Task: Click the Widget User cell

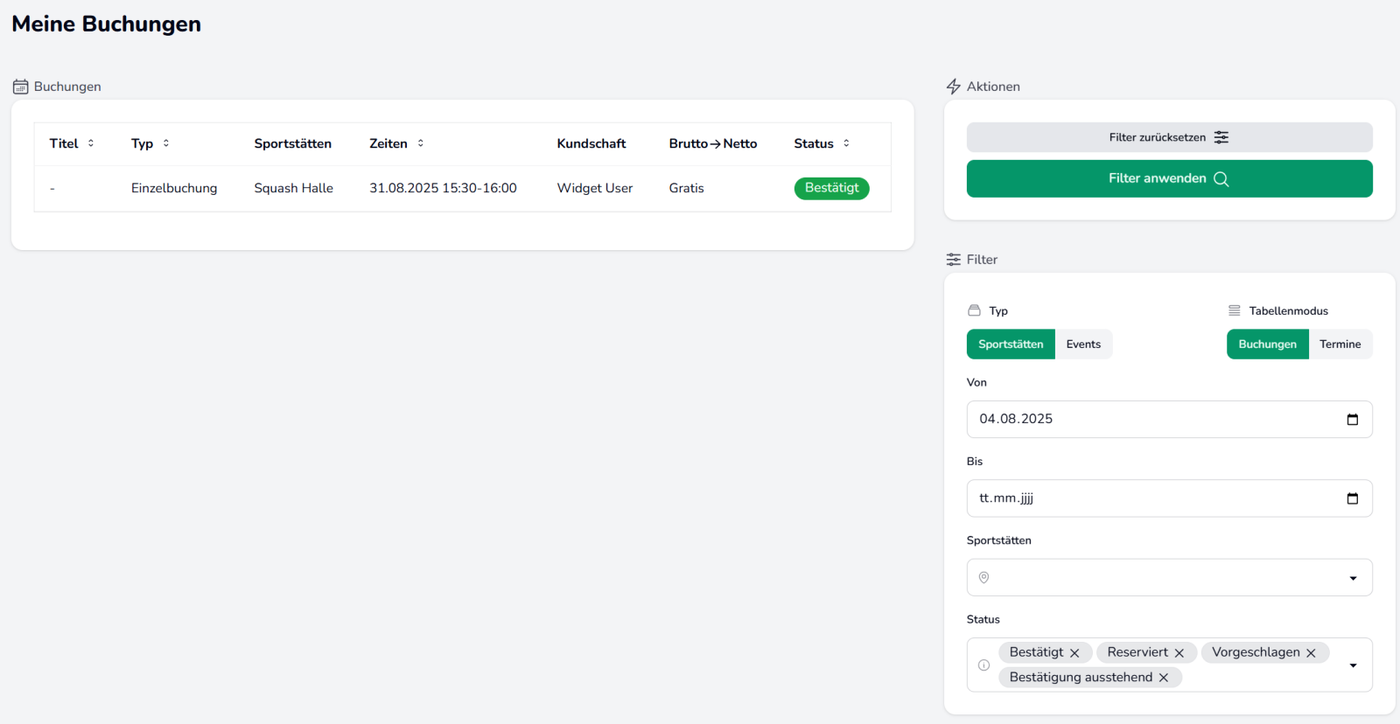Action: point(595,188)
